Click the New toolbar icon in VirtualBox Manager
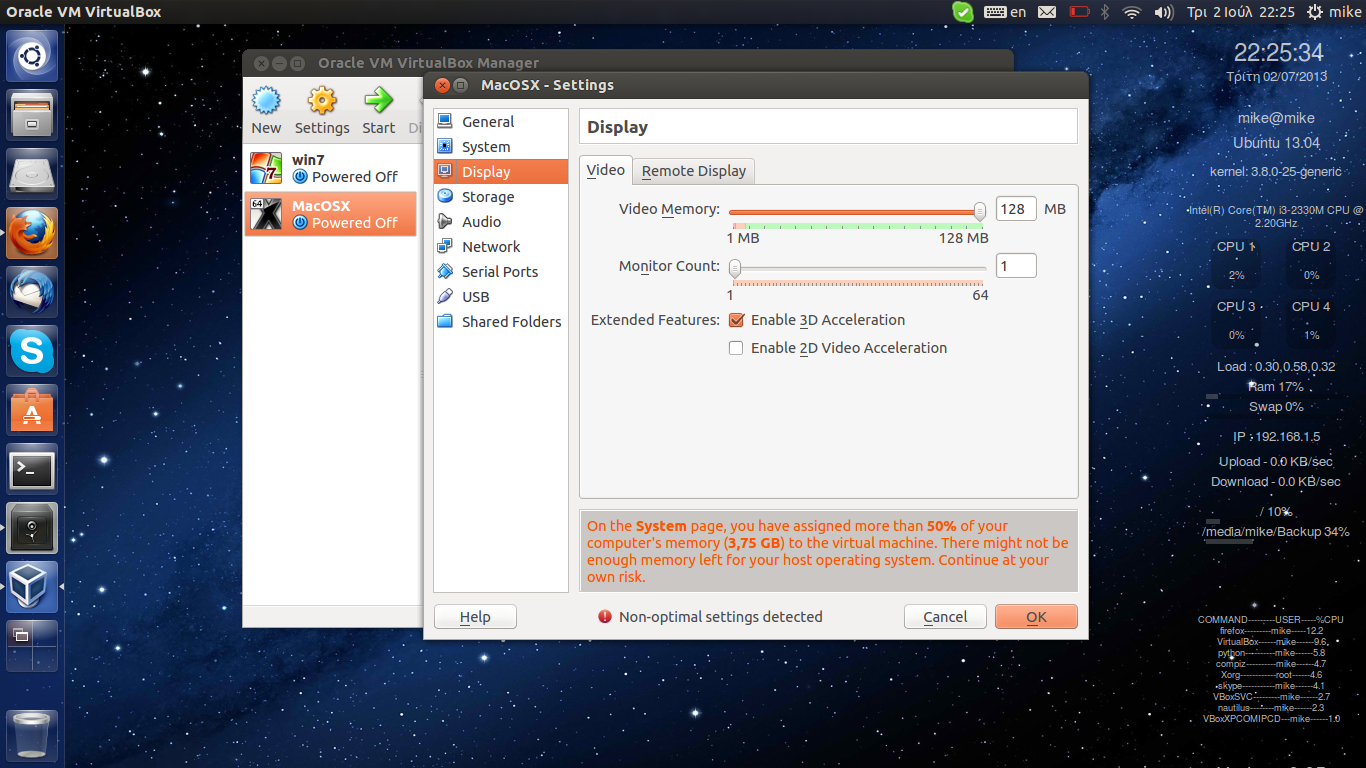1366x768 pixels. pyautogui.click(x=266, y=101)
